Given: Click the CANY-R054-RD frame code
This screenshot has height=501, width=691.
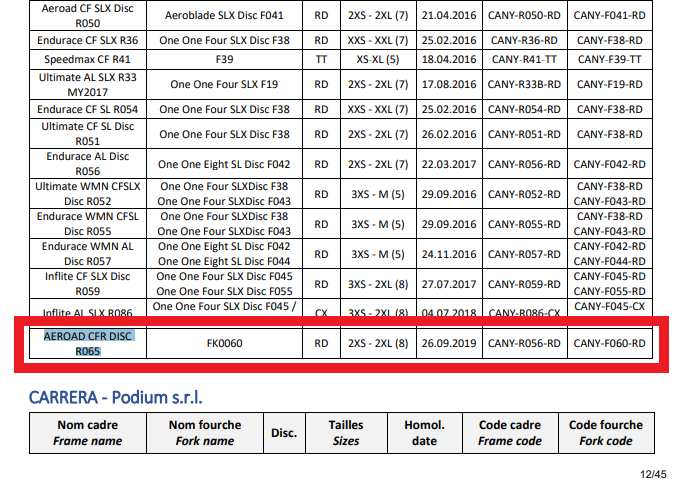Looking at the screenshot, I should pyautogui.click(x=524, y=109).
